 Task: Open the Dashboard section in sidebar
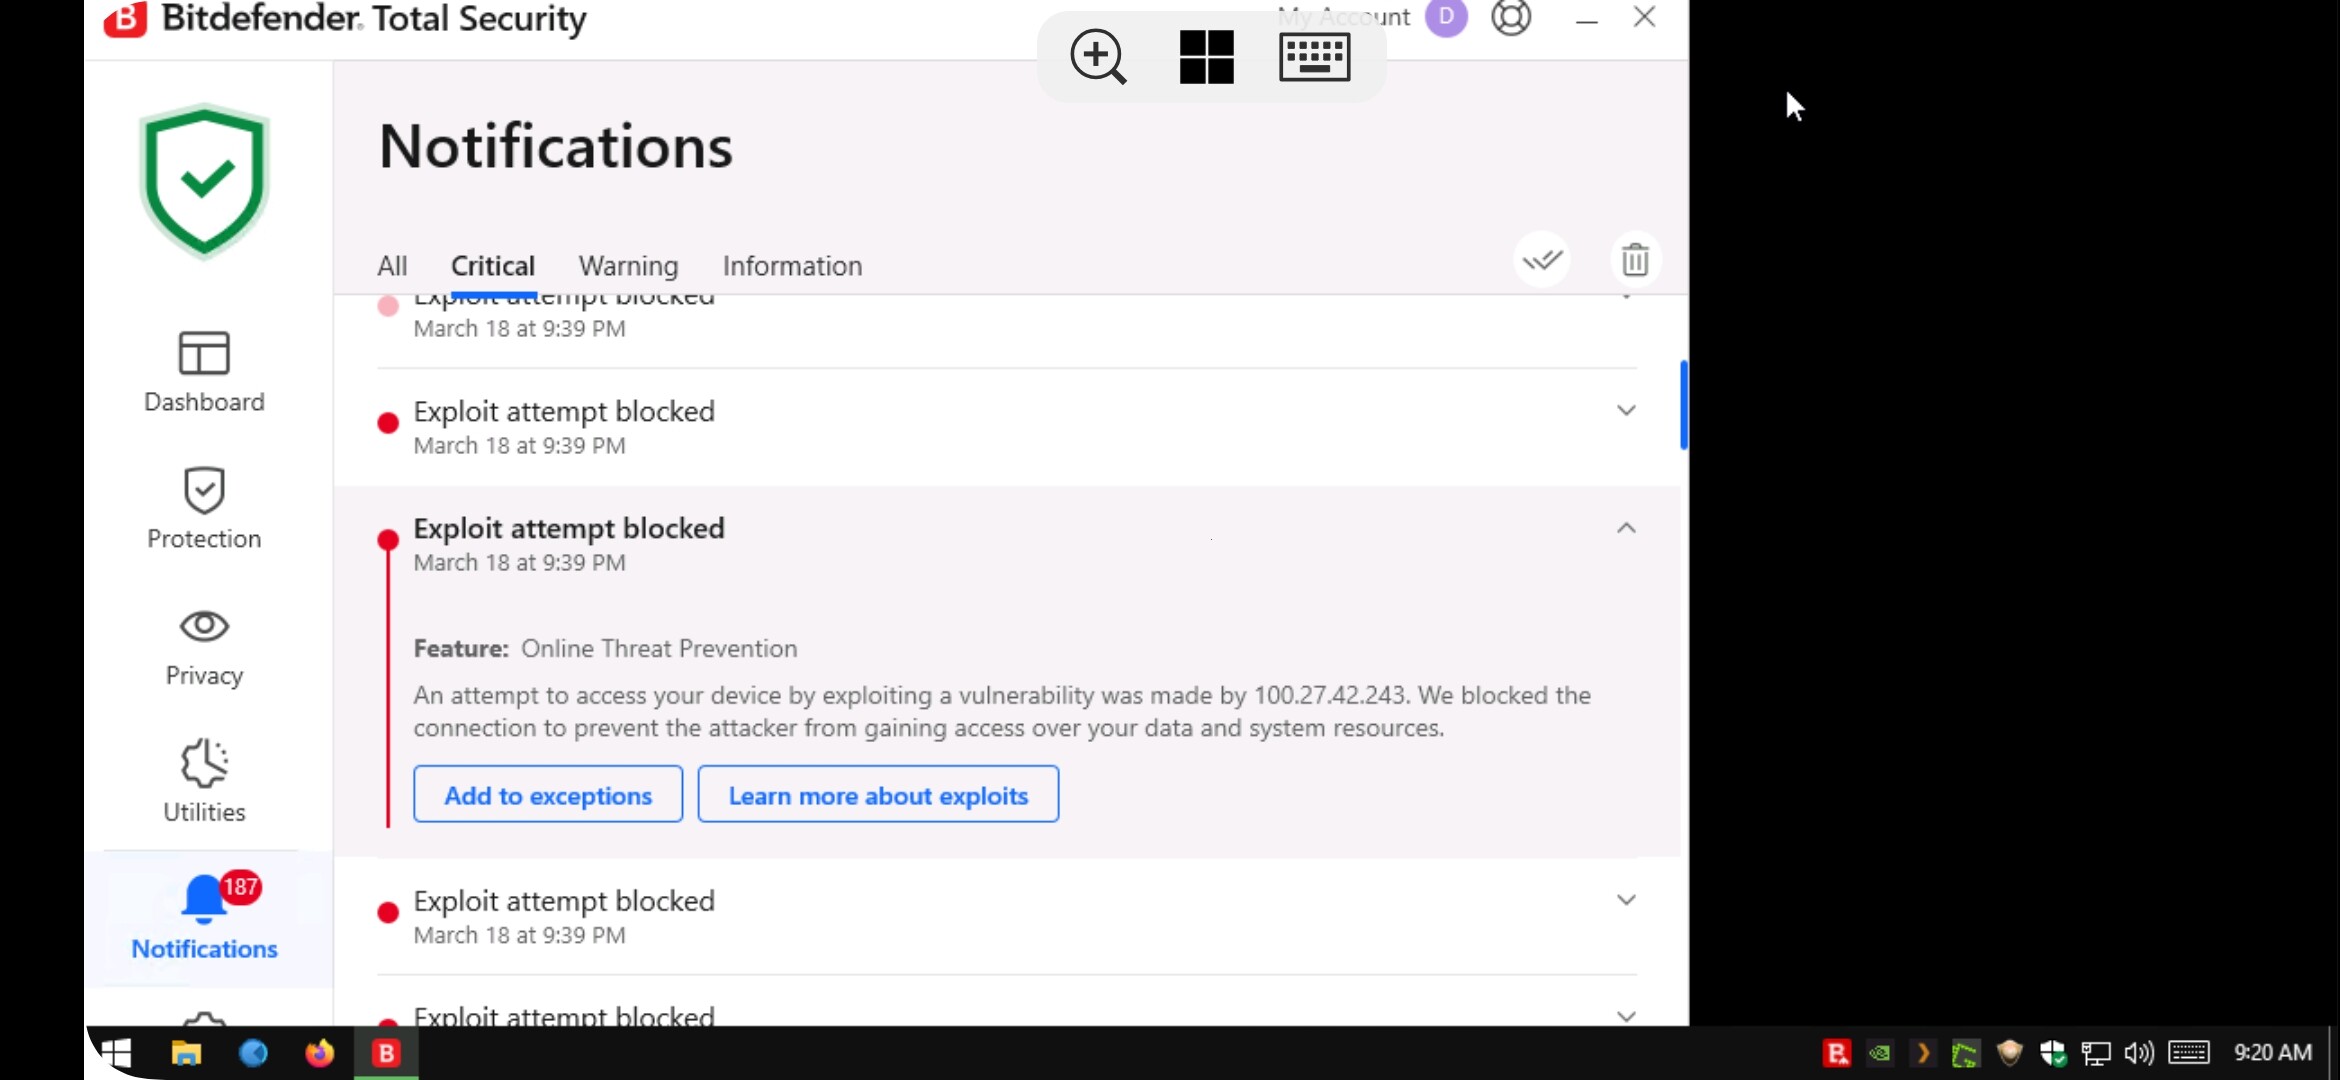204,372
